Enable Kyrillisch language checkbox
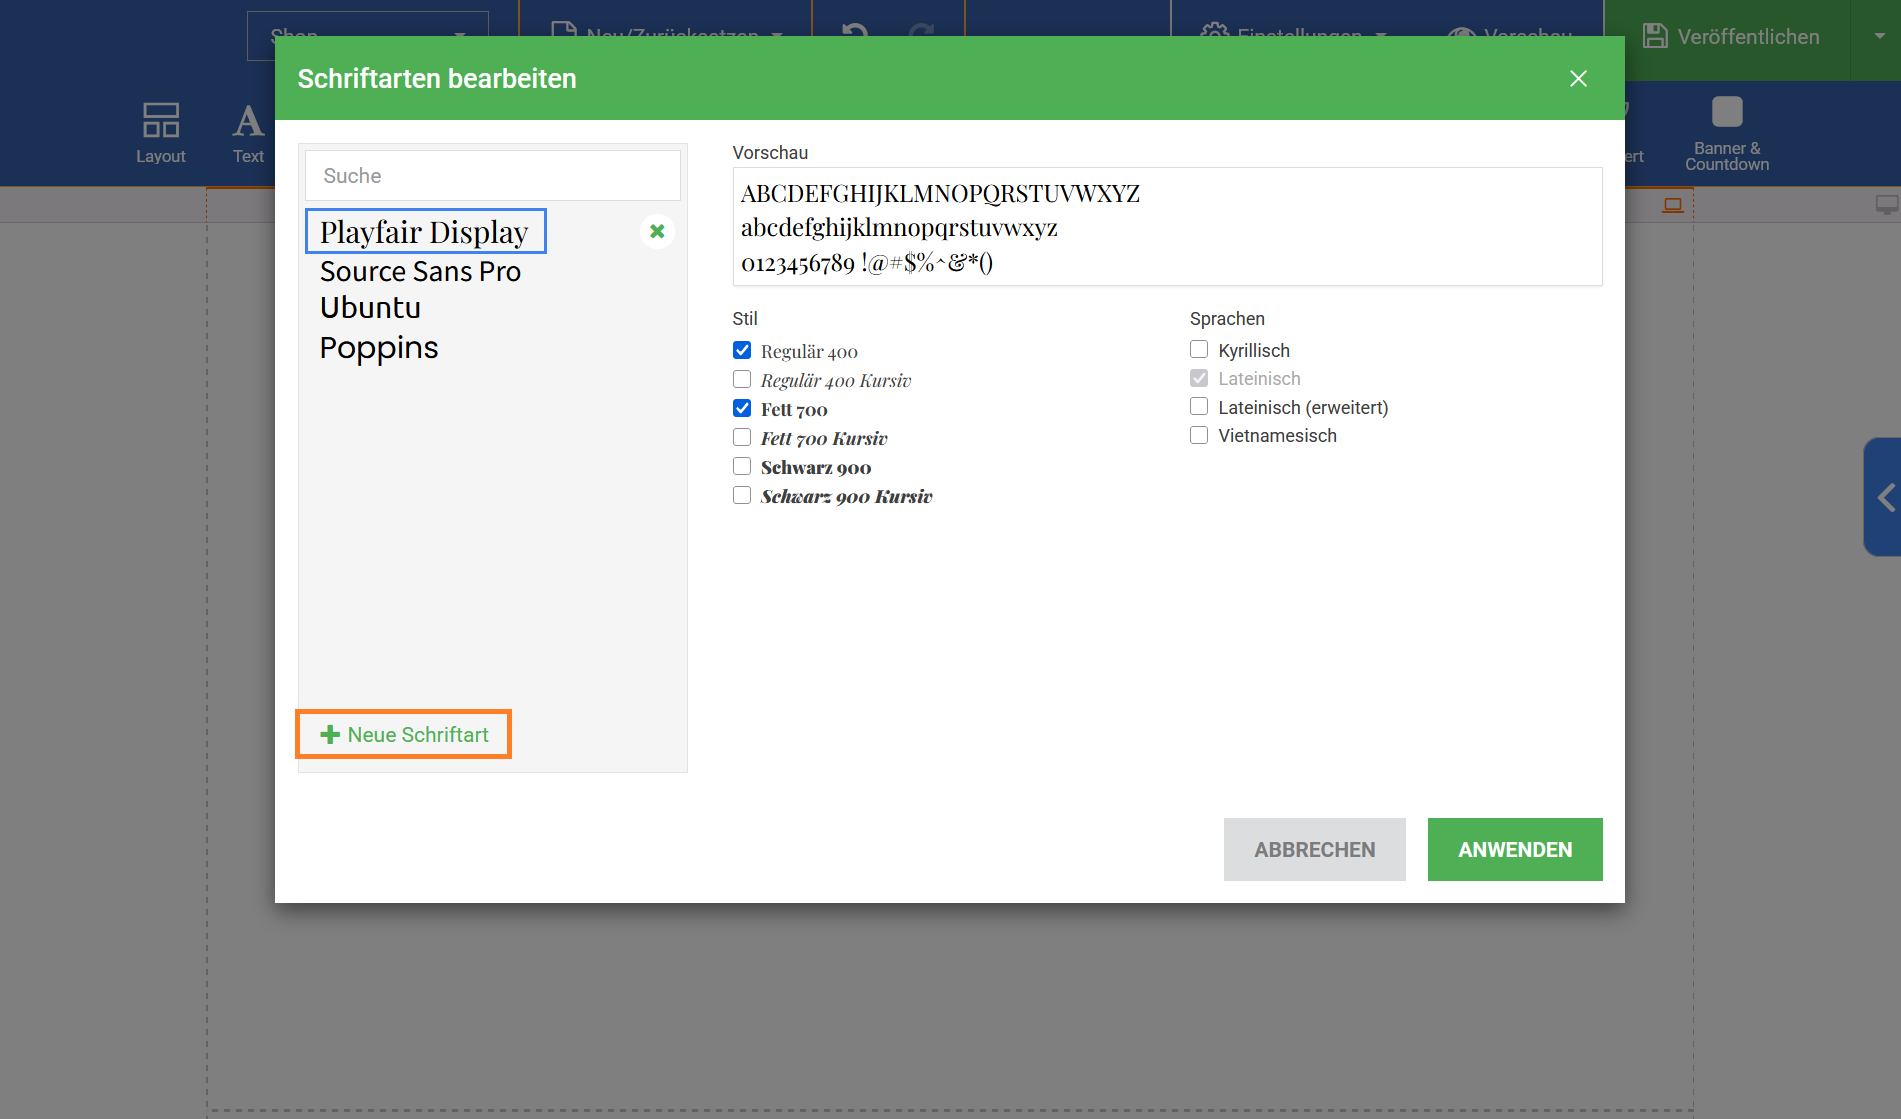Image resolution: width=1901 pixels, height=1119 pixels. click(1199, 350)
